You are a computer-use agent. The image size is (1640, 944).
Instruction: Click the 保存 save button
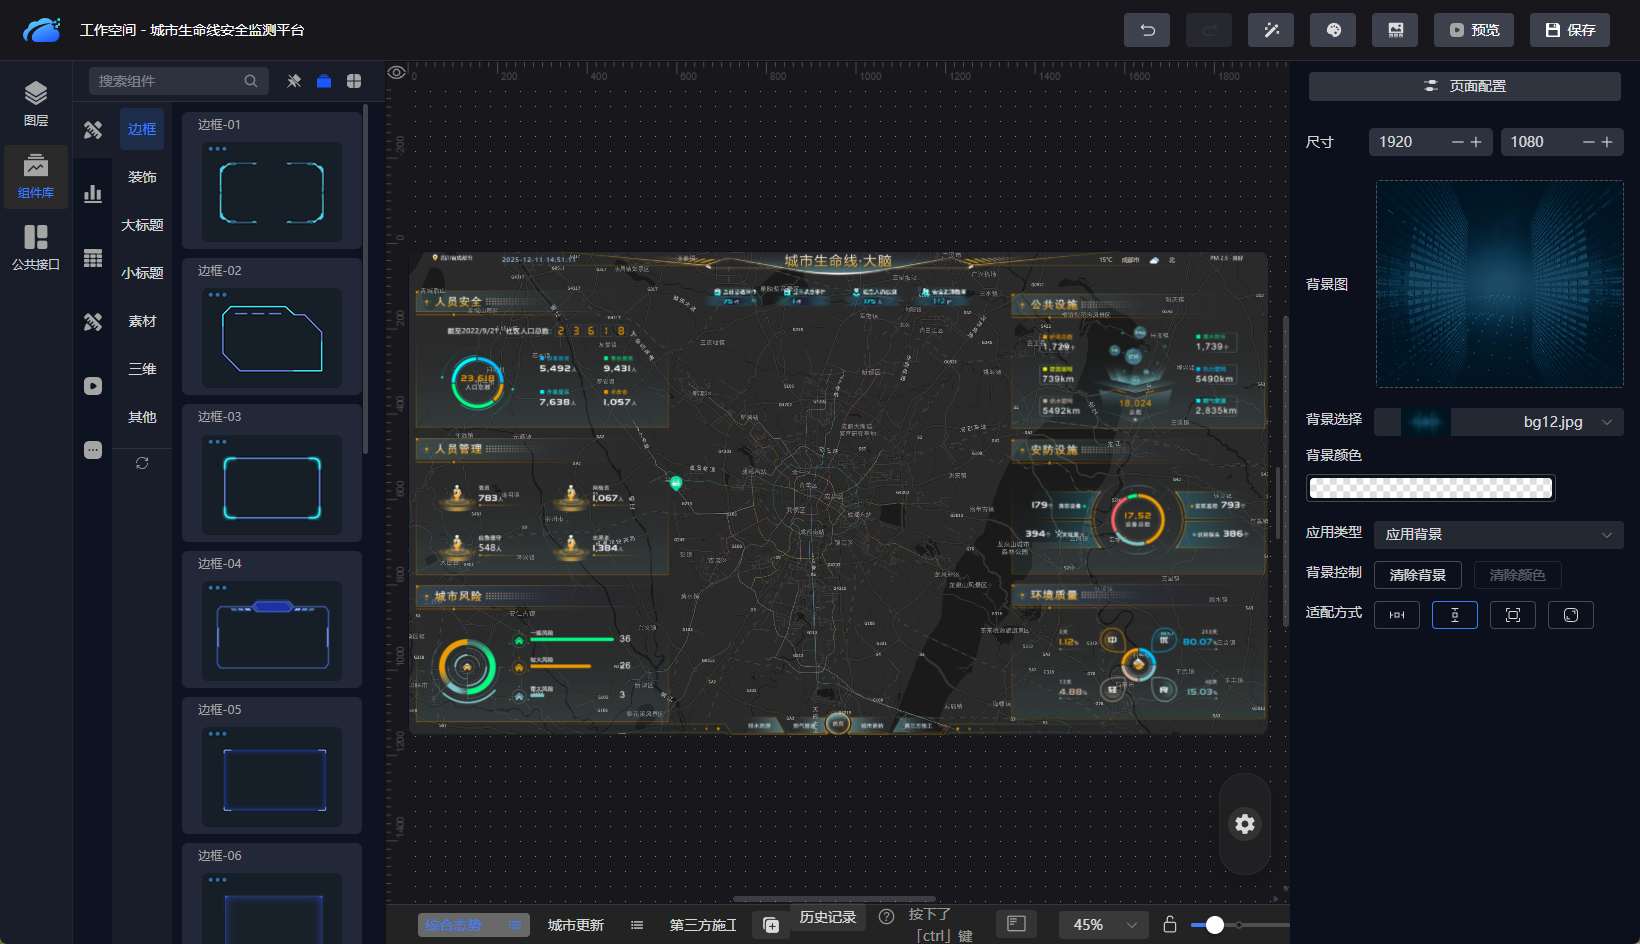[1569, 30]
